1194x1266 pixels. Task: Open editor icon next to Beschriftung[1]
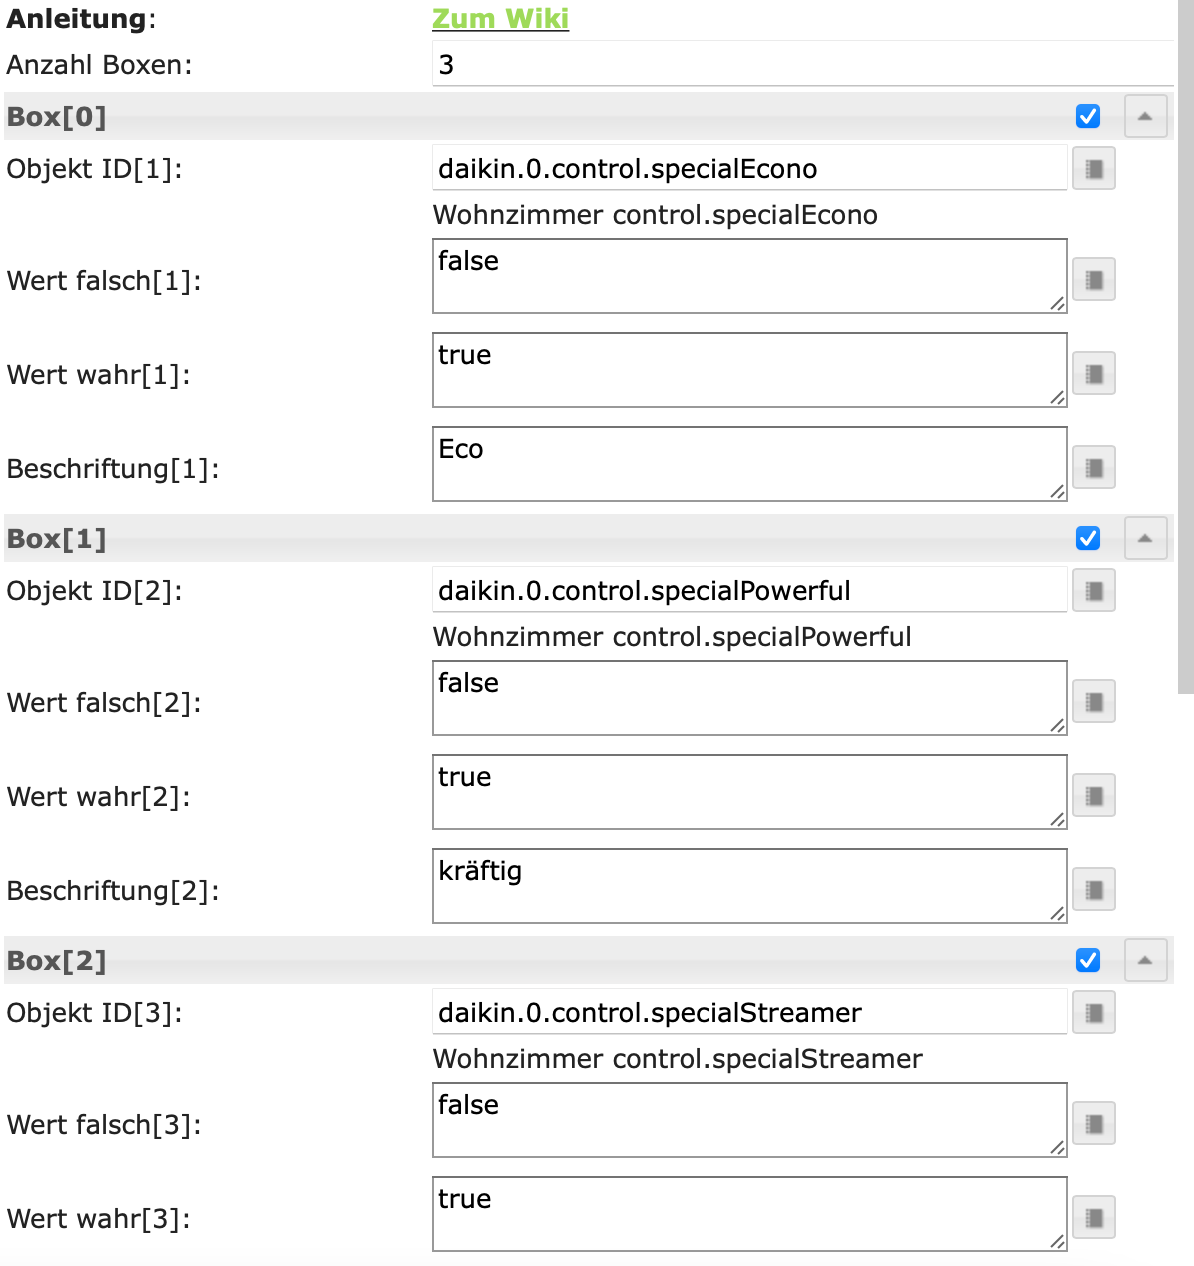click(x=1093, y=467)
